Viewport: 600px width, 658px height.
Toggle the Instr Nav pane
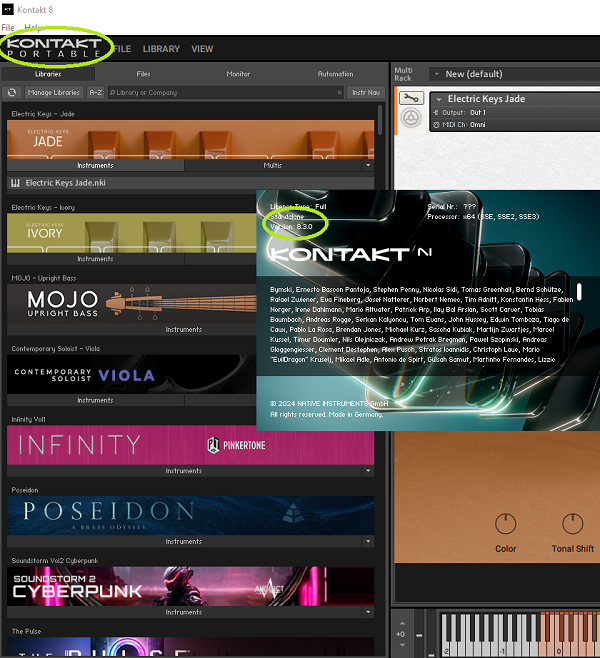(366, 92)
